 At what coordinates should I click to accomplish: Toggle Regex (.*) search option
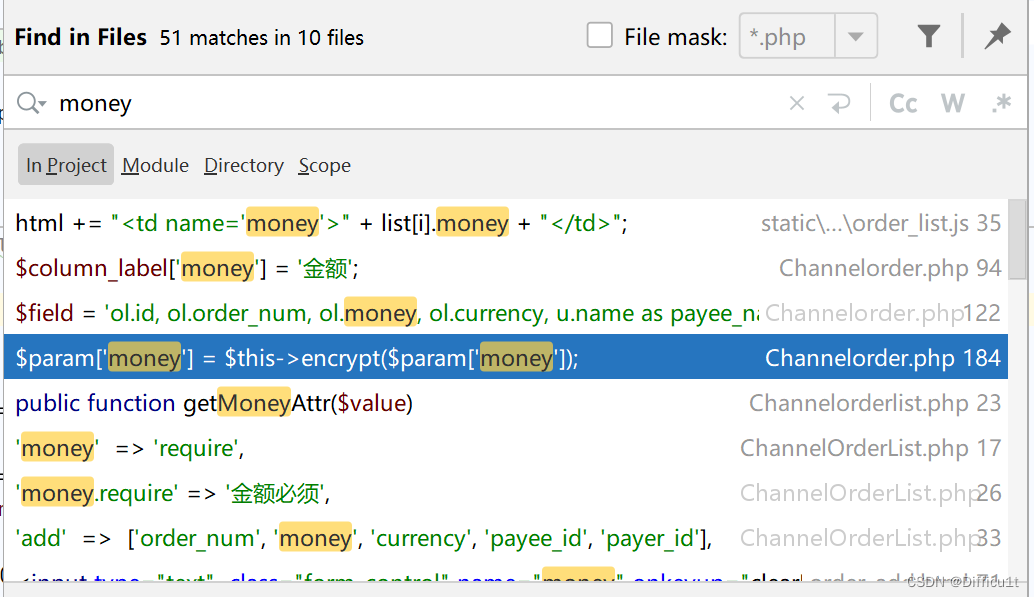(x=1002, y=103)
